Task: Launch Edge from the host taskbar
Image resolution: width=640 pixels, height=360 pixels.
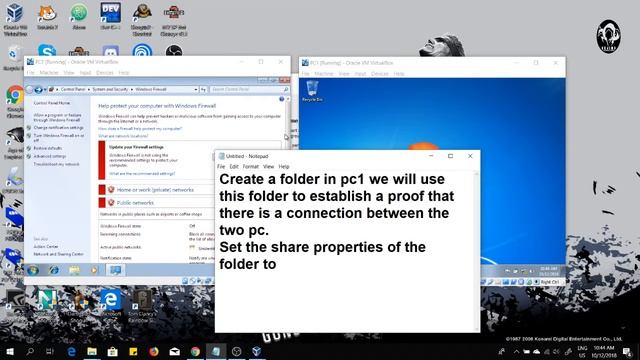Action: [71, 351]
